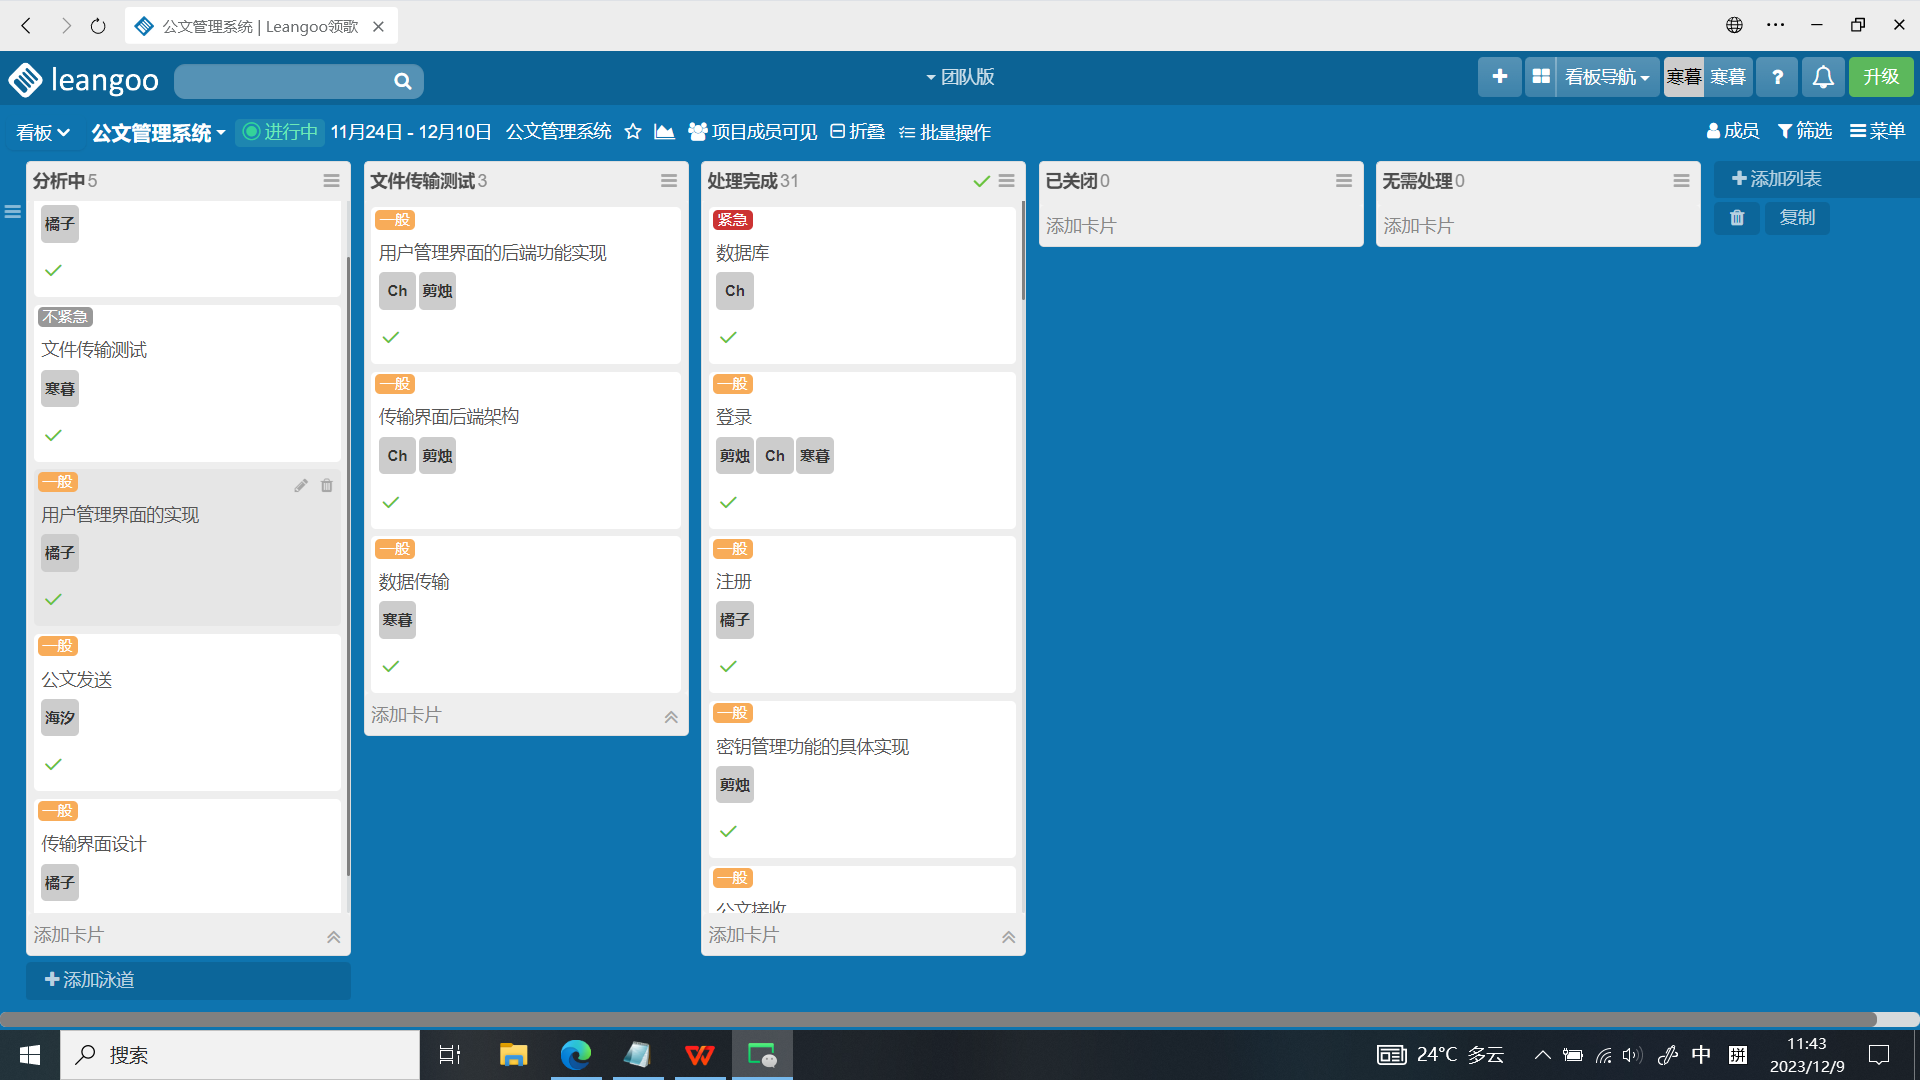Click trash icon on 用户管理界面的实现 card
The width and height of the screenshot is (1920, 1080).
coord(327,486)
